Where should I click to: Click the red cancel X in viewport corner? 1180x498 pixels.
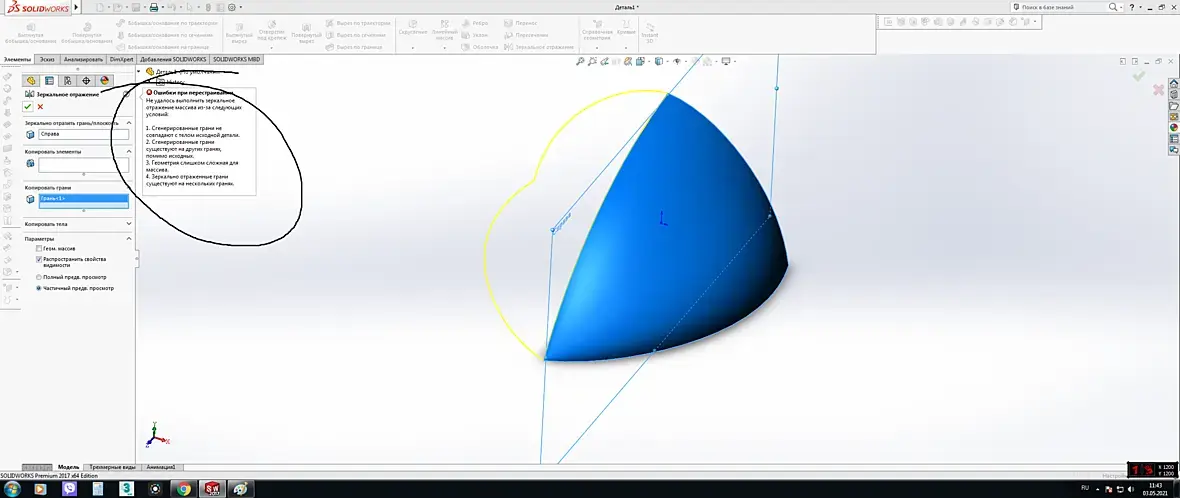coord(1158,90)
